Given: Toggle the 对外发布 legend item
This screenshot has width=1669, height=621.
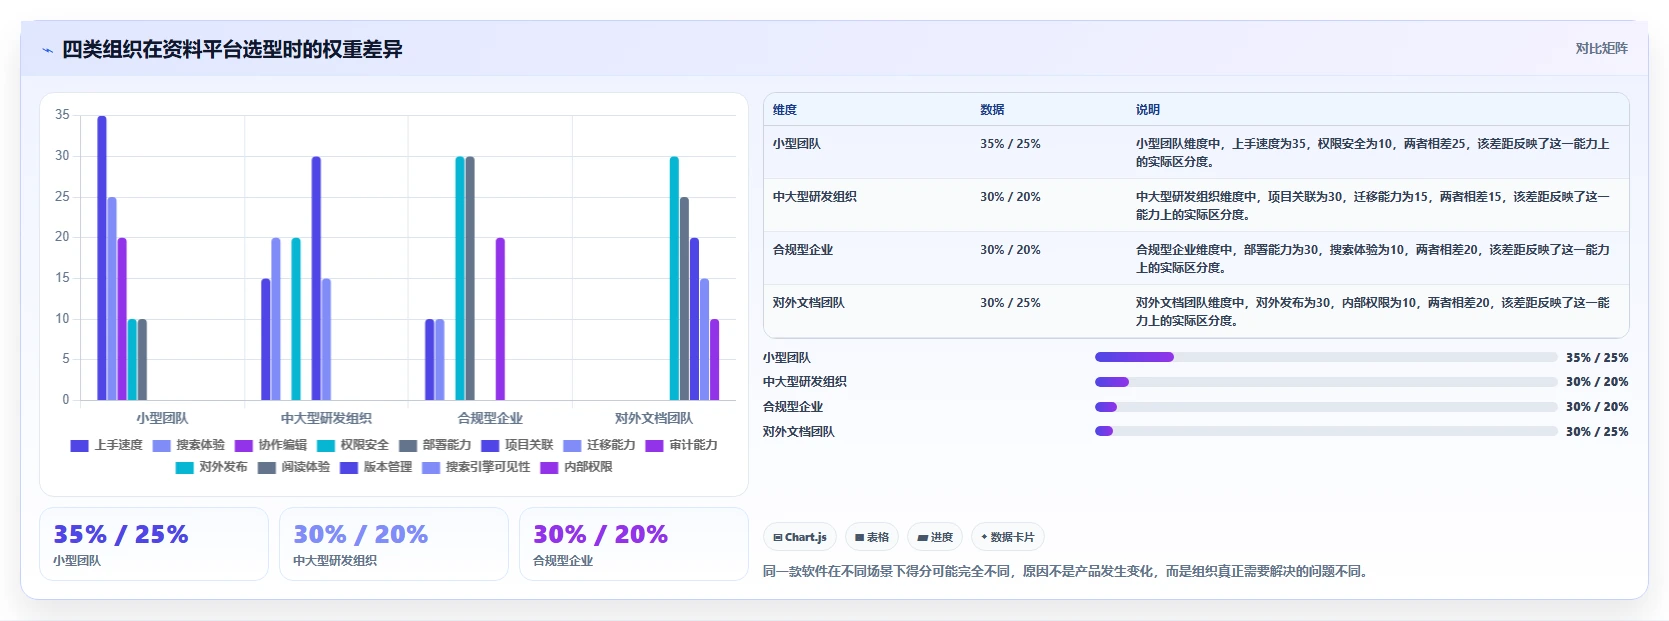Looking at the screenshot, I should click(211, 467).
